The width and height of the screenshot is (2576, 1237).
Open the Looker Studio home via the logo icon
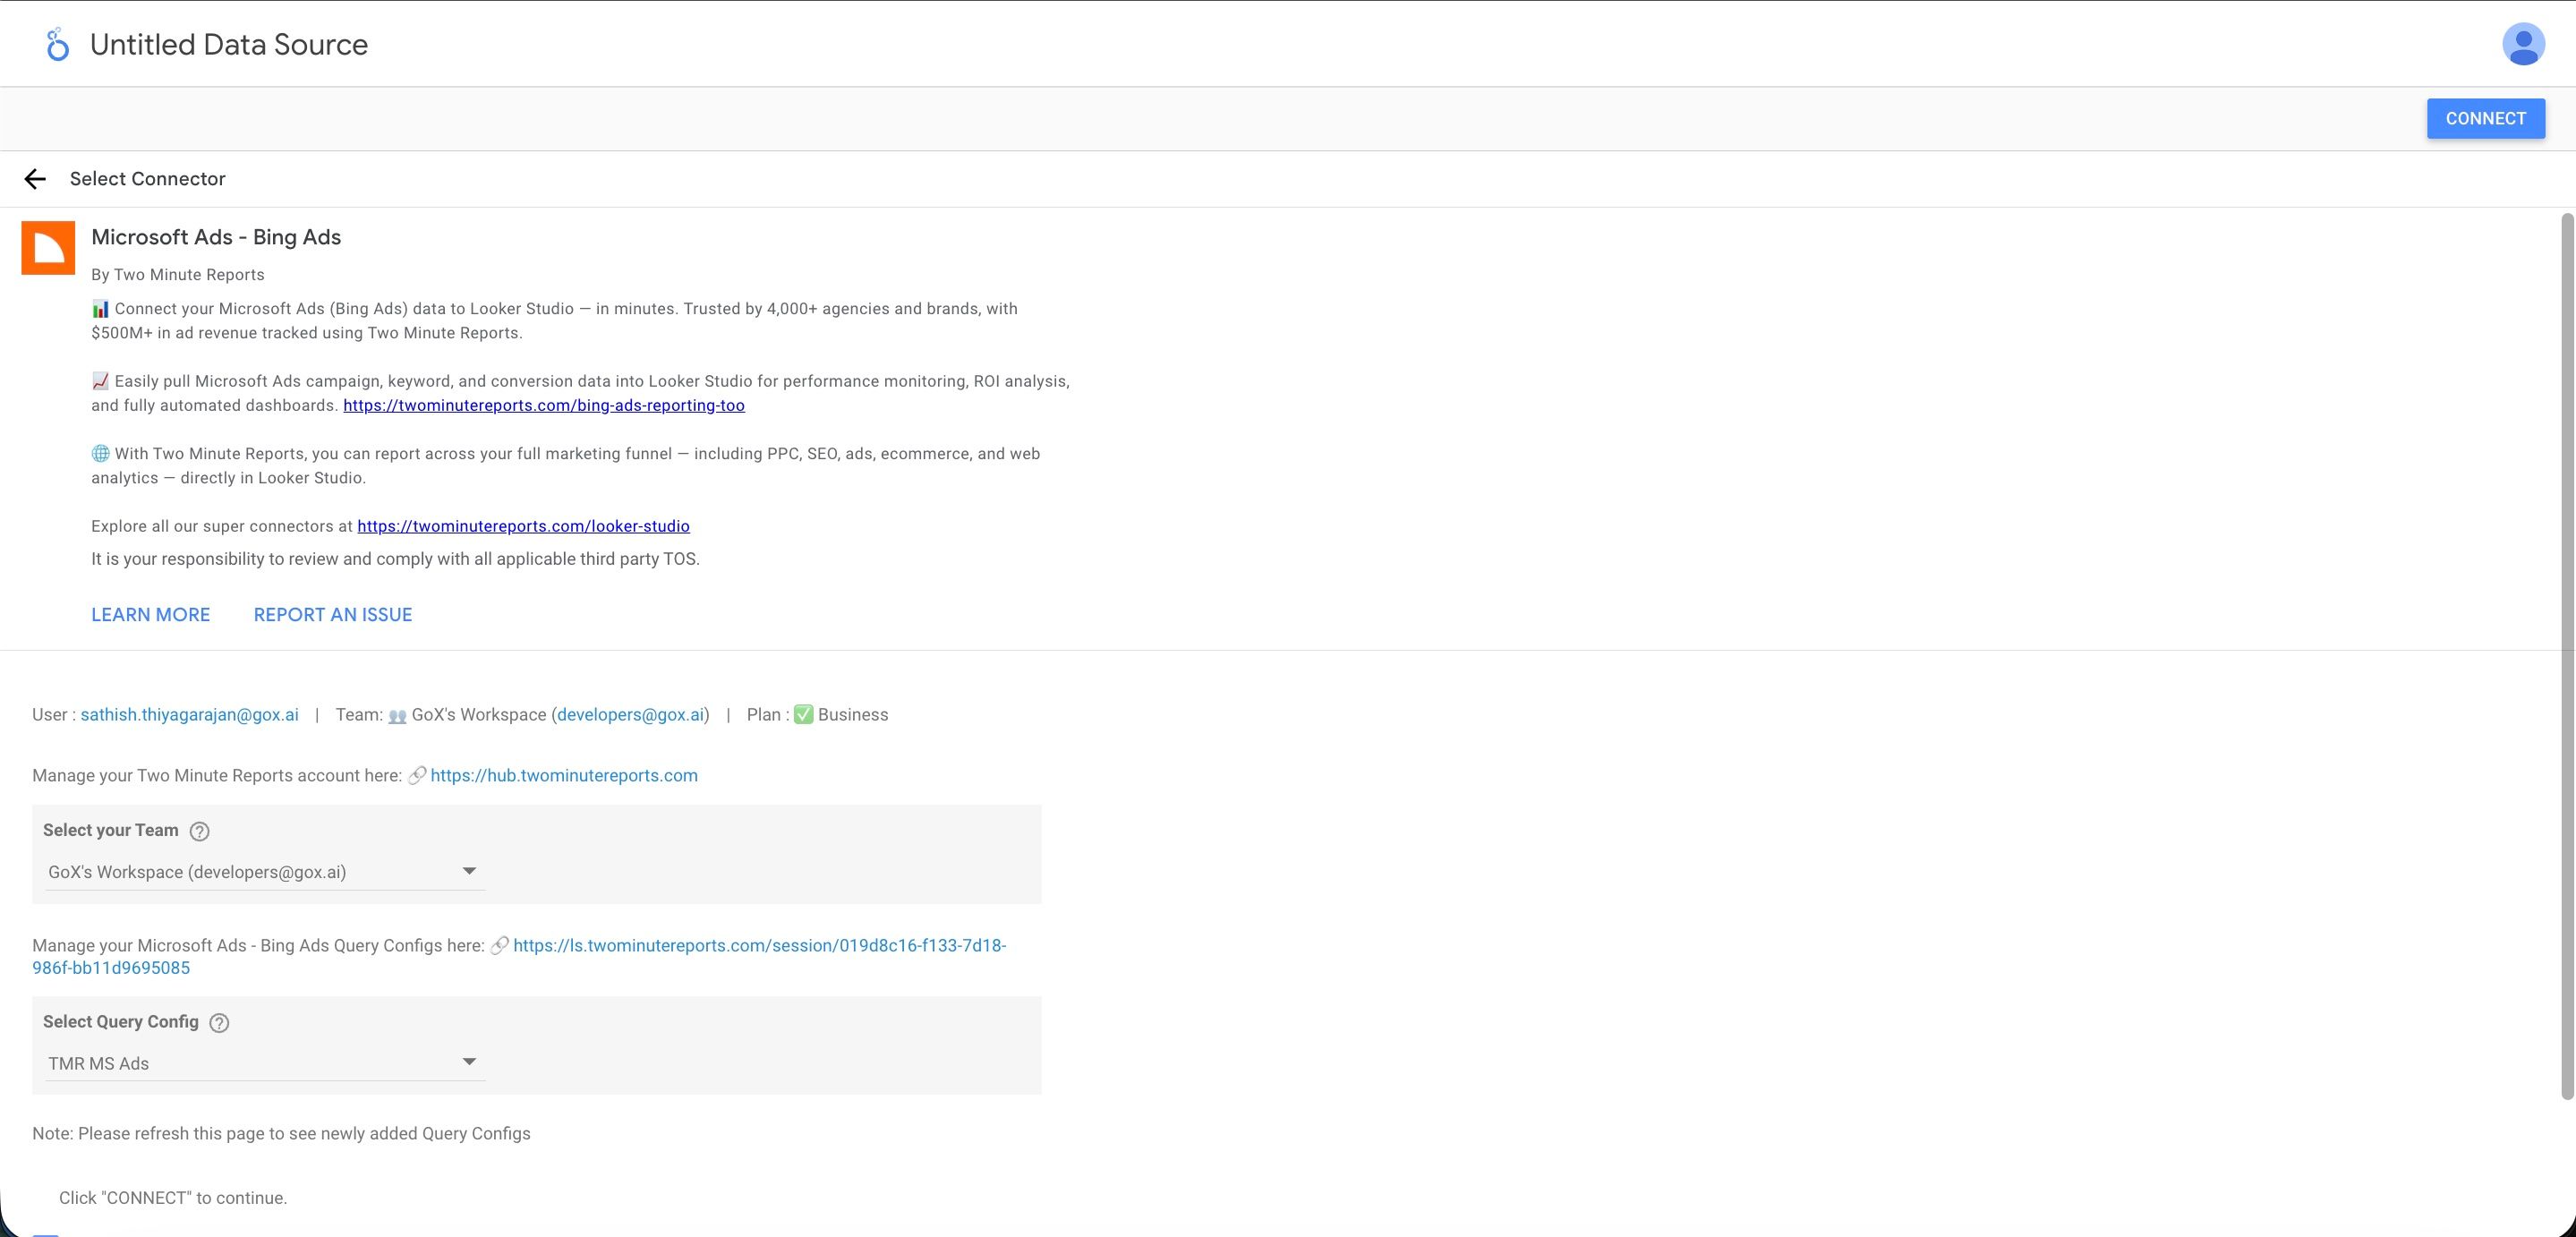[57, 43]
